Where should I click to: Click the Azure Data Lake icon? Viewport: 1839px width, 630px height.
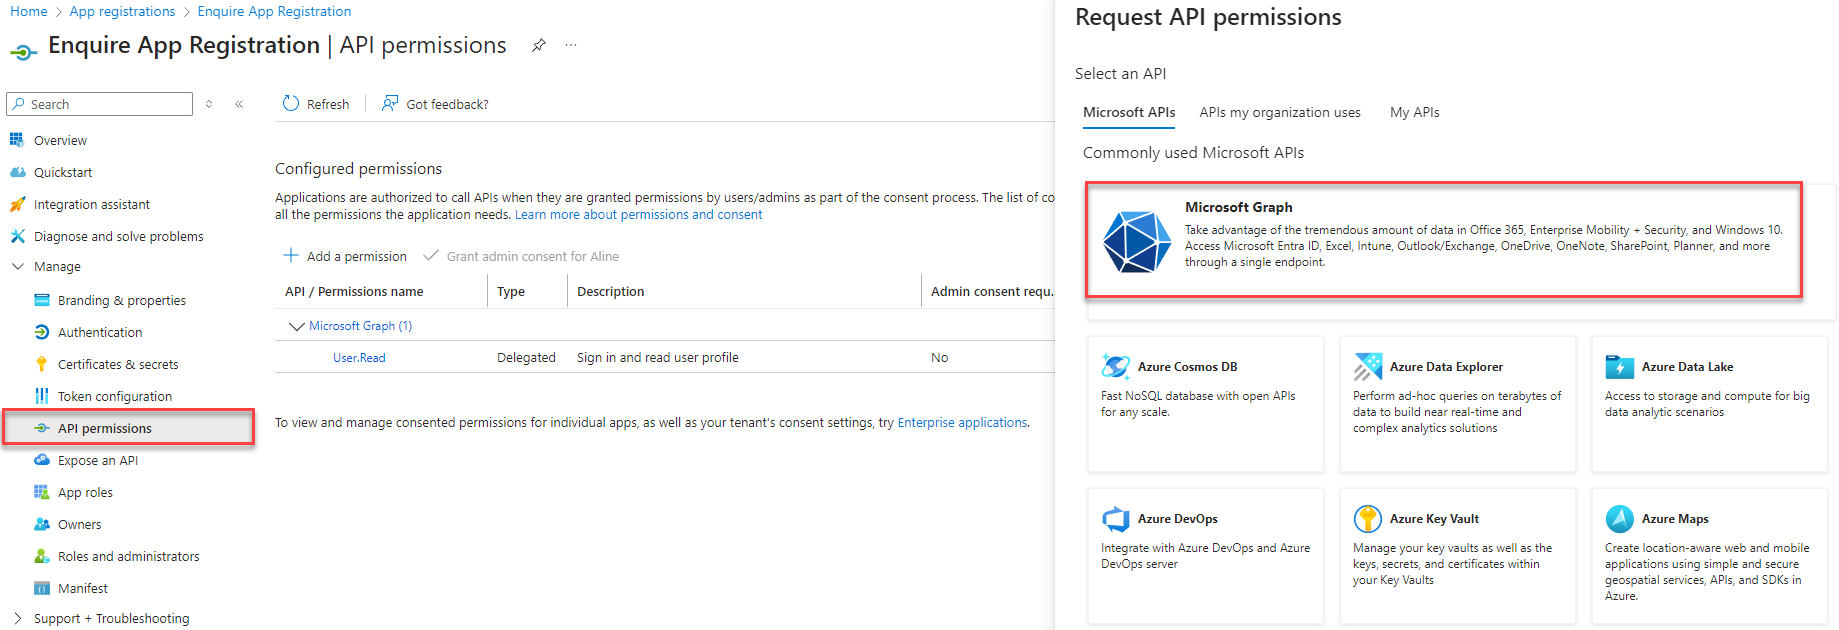coord(1619,367)
